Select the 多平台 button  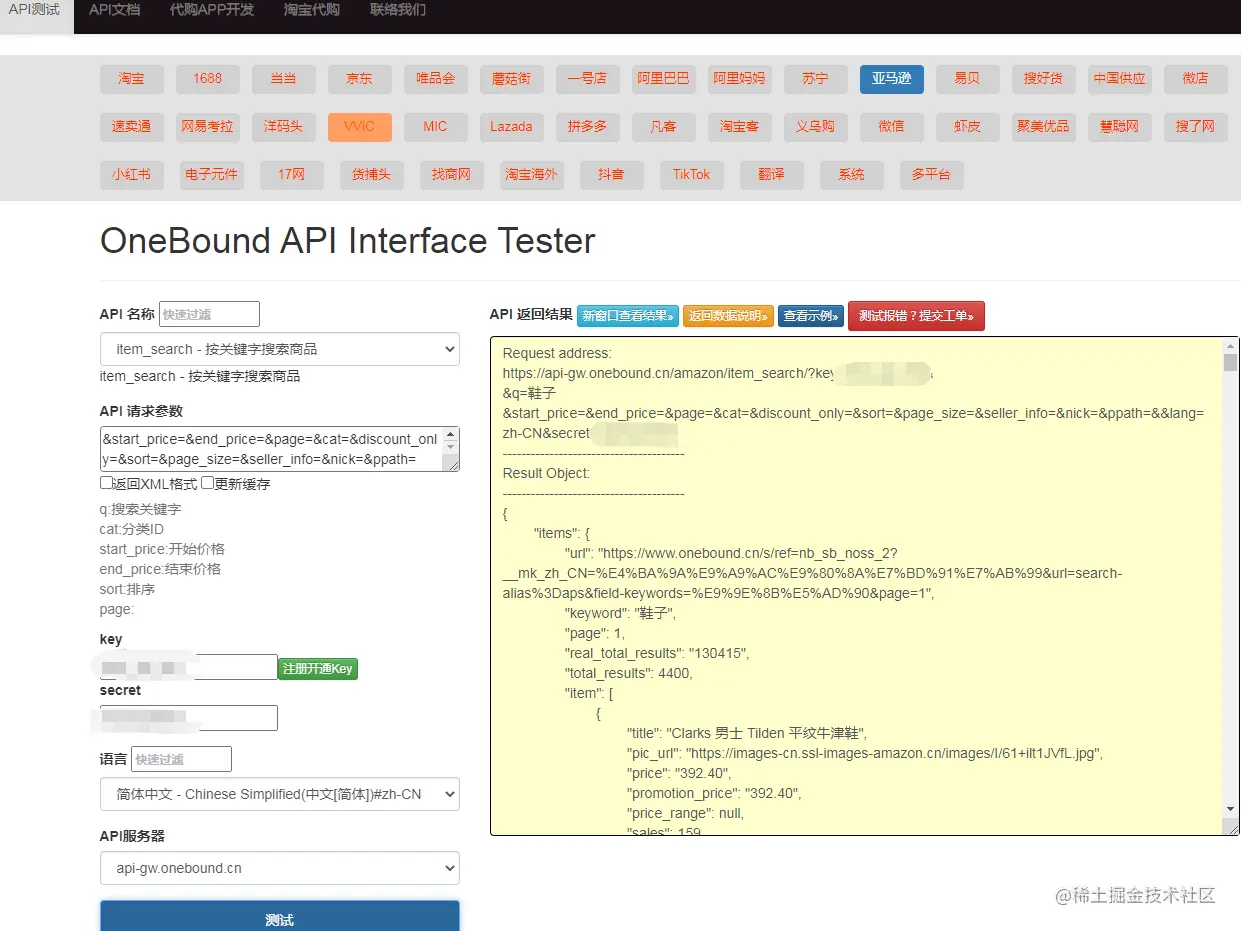932,175
